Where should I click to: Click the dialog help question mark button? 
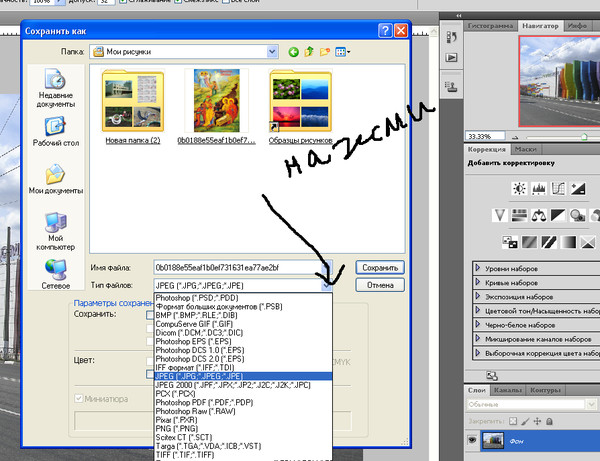pyautogui.click(x=385, y=31)
